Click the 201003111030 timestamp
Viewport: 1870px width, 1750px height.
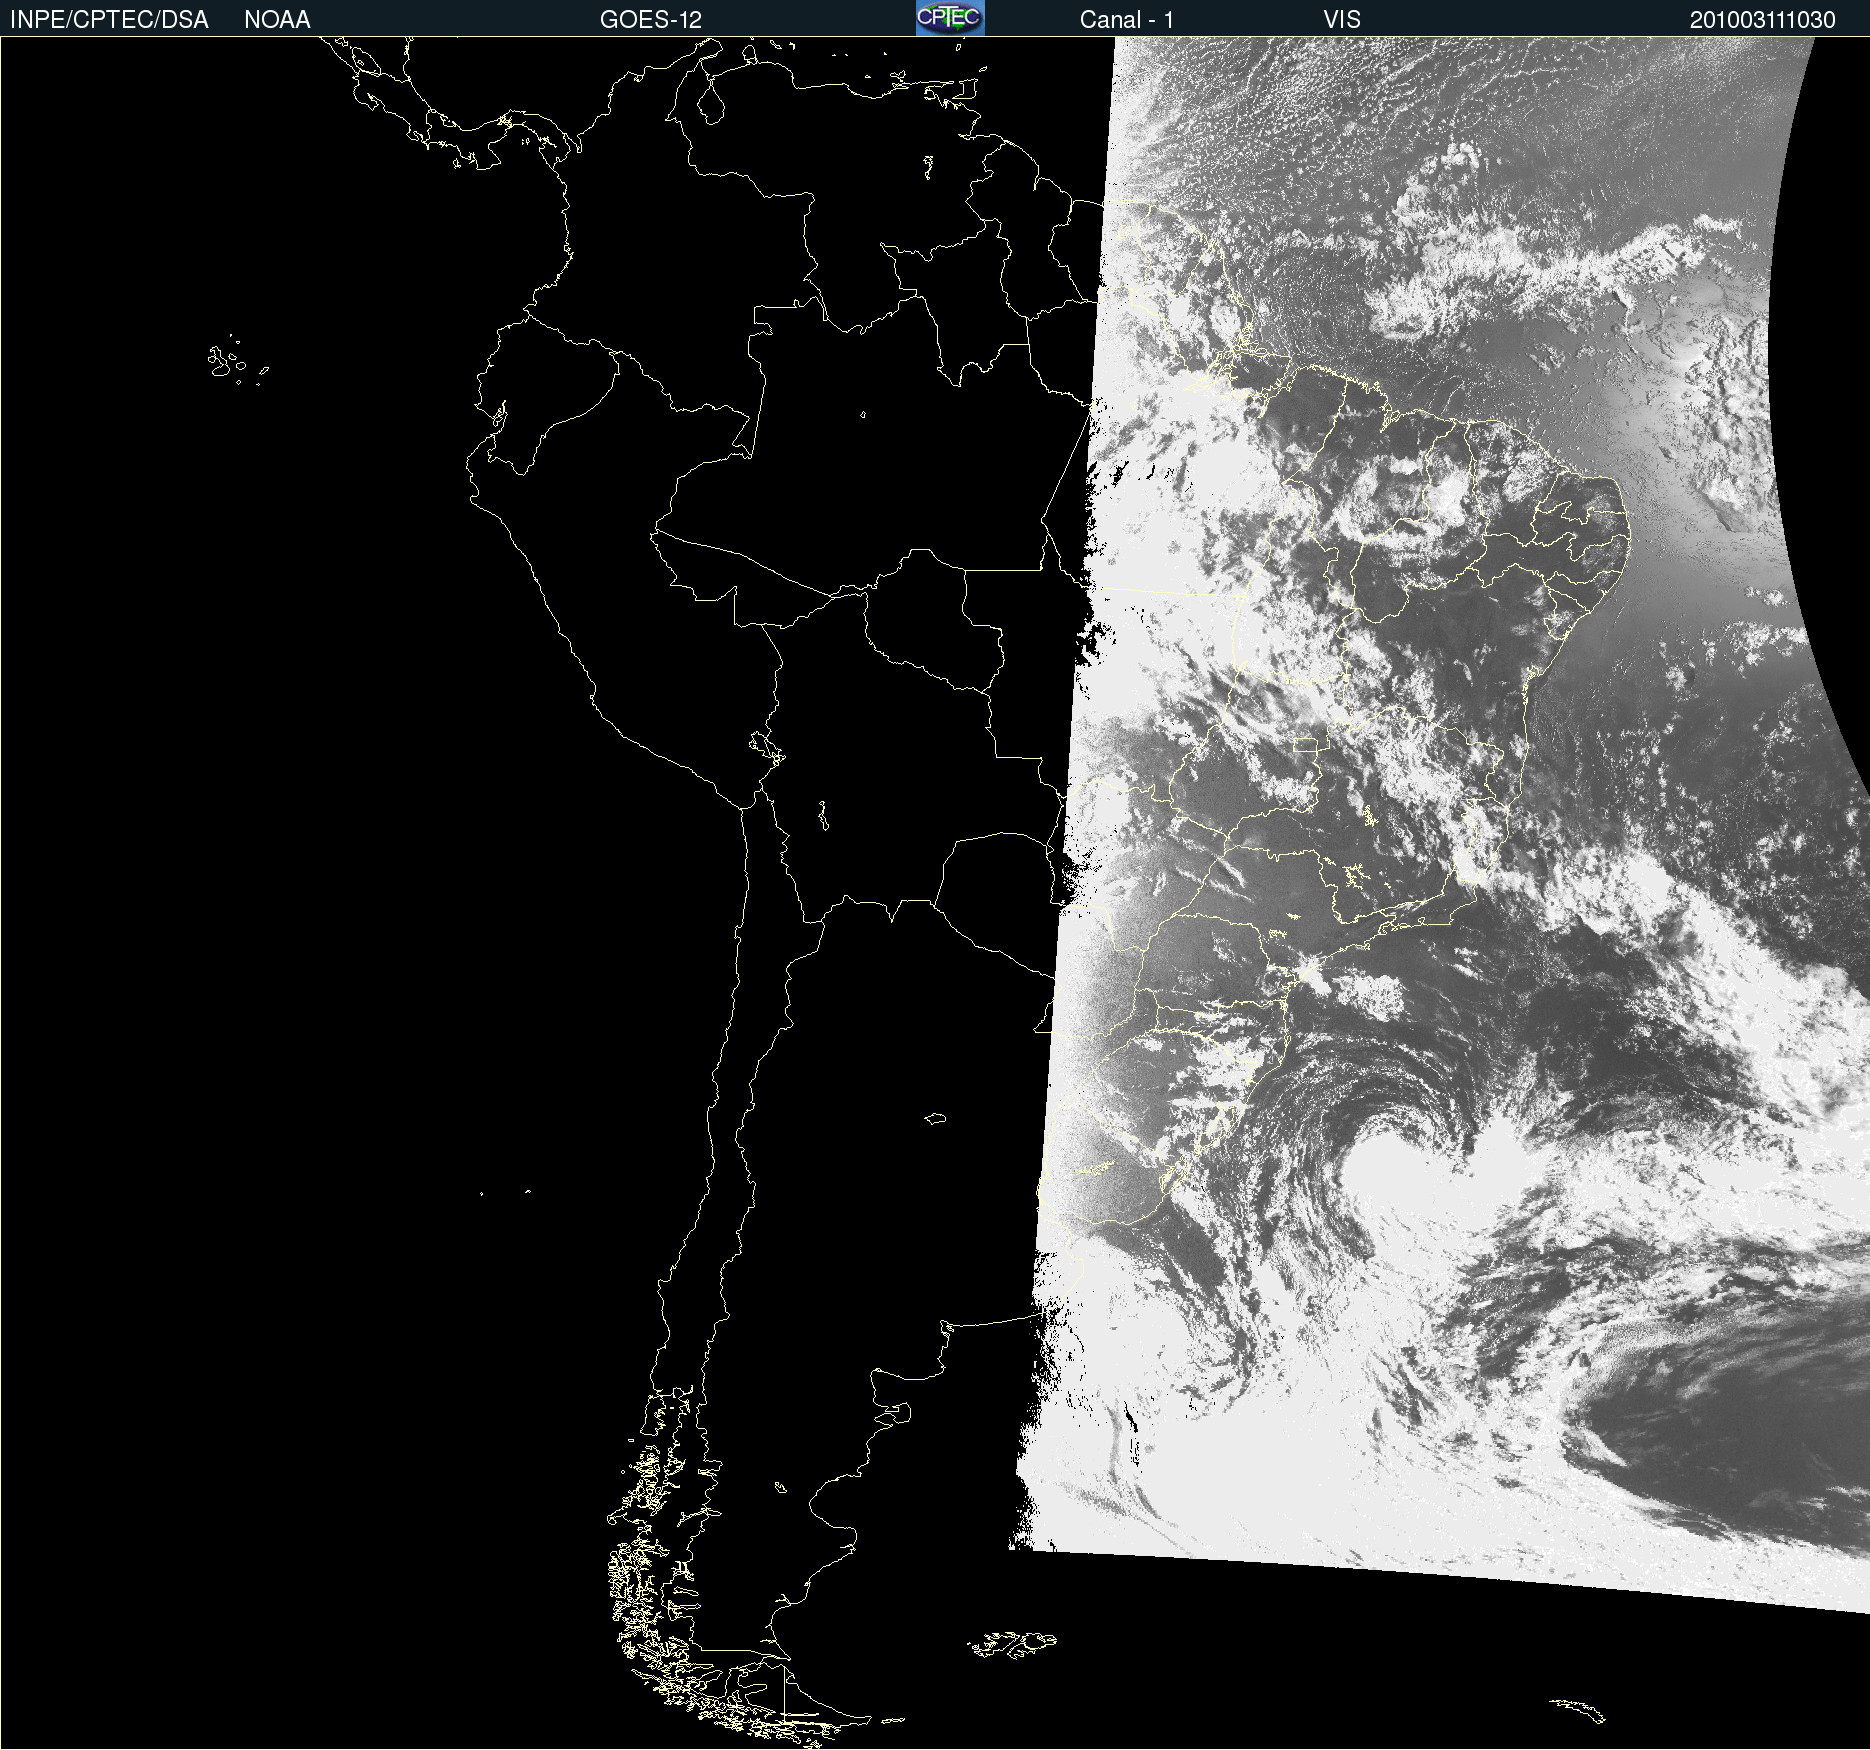pos(1762,19)
